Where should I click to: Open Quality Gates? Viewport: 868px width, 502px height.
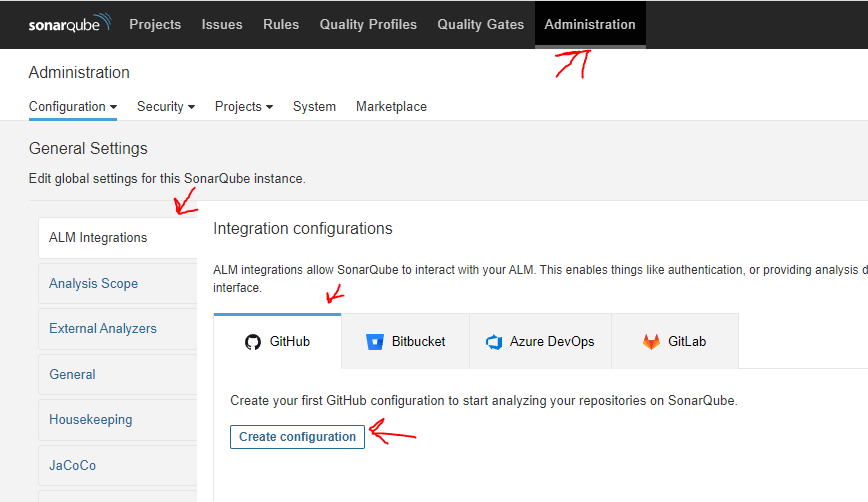tap(480, 24)
